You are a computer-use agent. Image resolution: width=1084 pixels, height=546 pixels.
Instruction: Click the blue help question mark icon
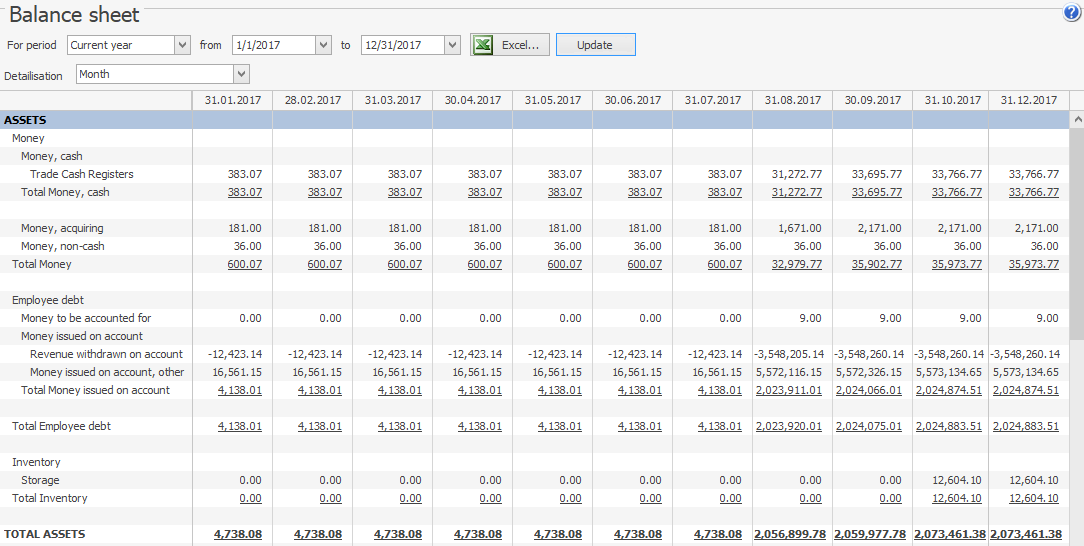click(1072, 13)
